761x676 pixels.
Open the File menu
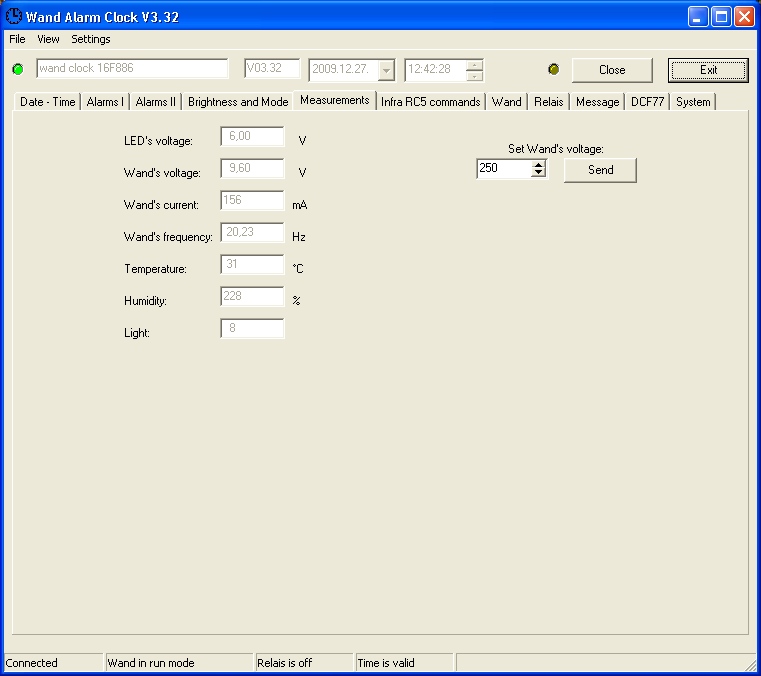coord(17,39)
